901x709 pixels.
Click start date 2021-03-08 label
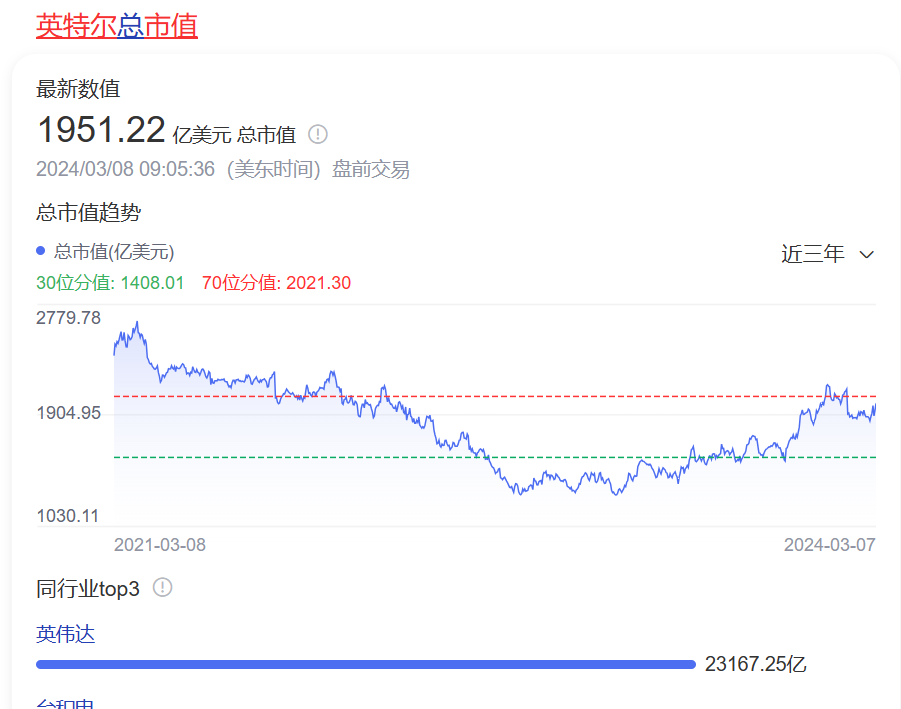click(x=160, y=545)
